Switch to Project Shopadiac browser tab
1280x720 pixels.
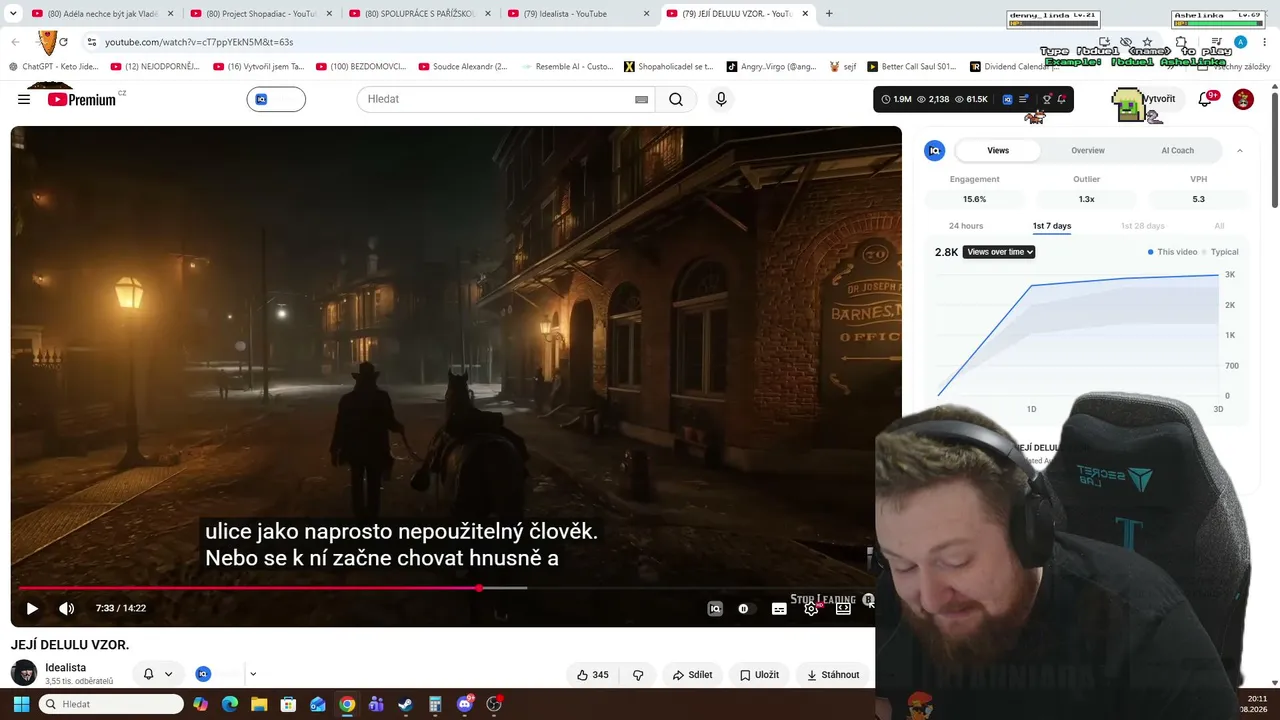pyautogui.click(x=261, y=14)
